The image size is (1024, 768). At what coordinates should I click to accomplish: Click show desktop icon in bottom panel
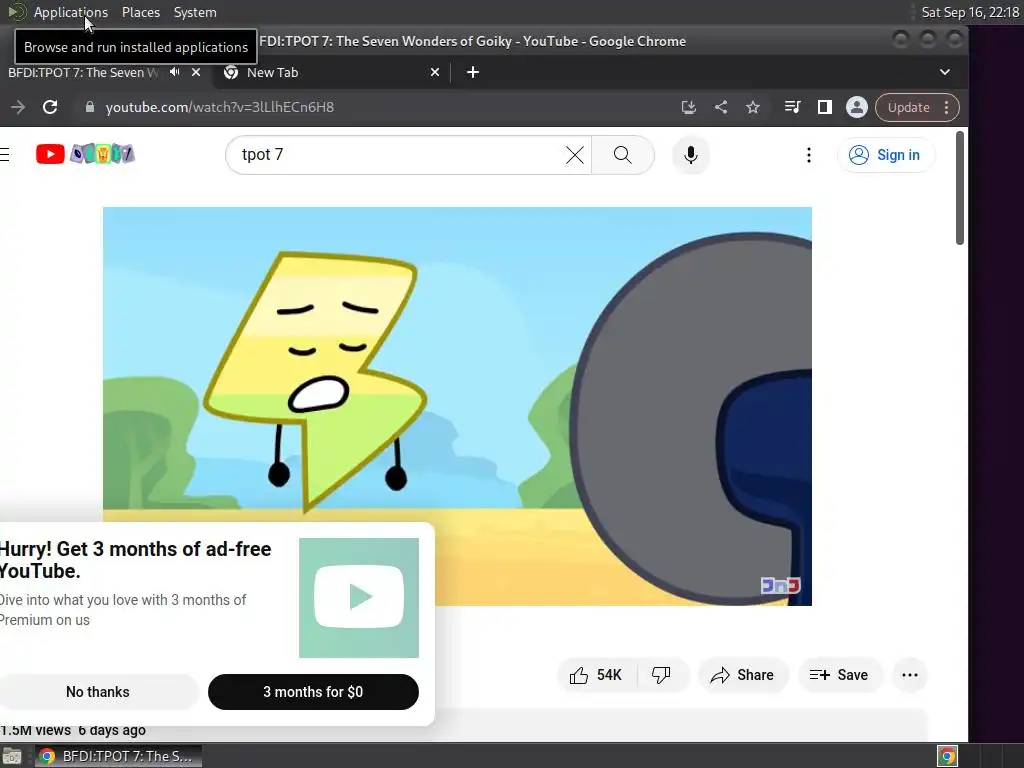[x=12, y=757]
